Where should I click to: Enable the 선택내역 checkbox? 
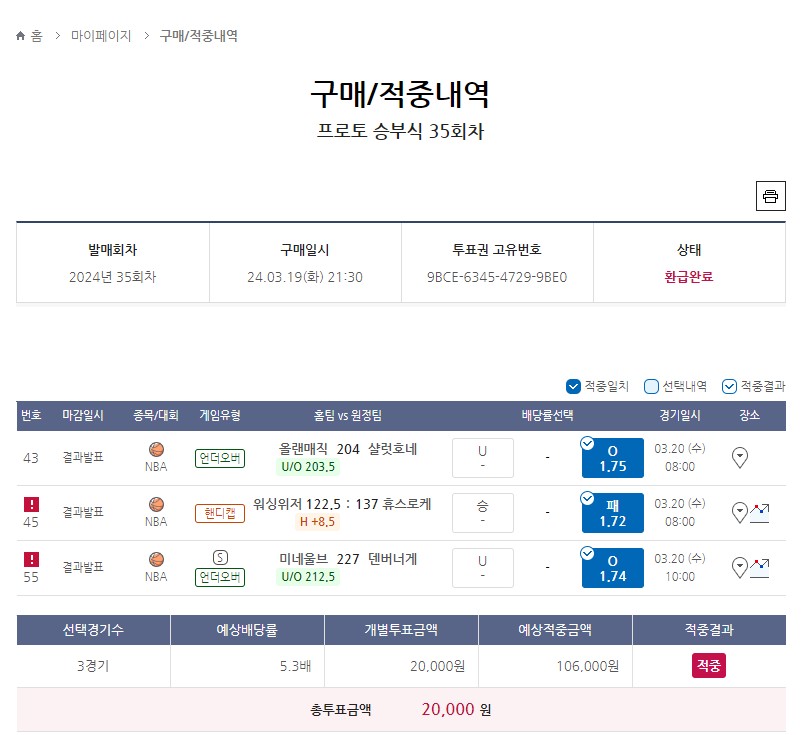click(x=651, y=387)
